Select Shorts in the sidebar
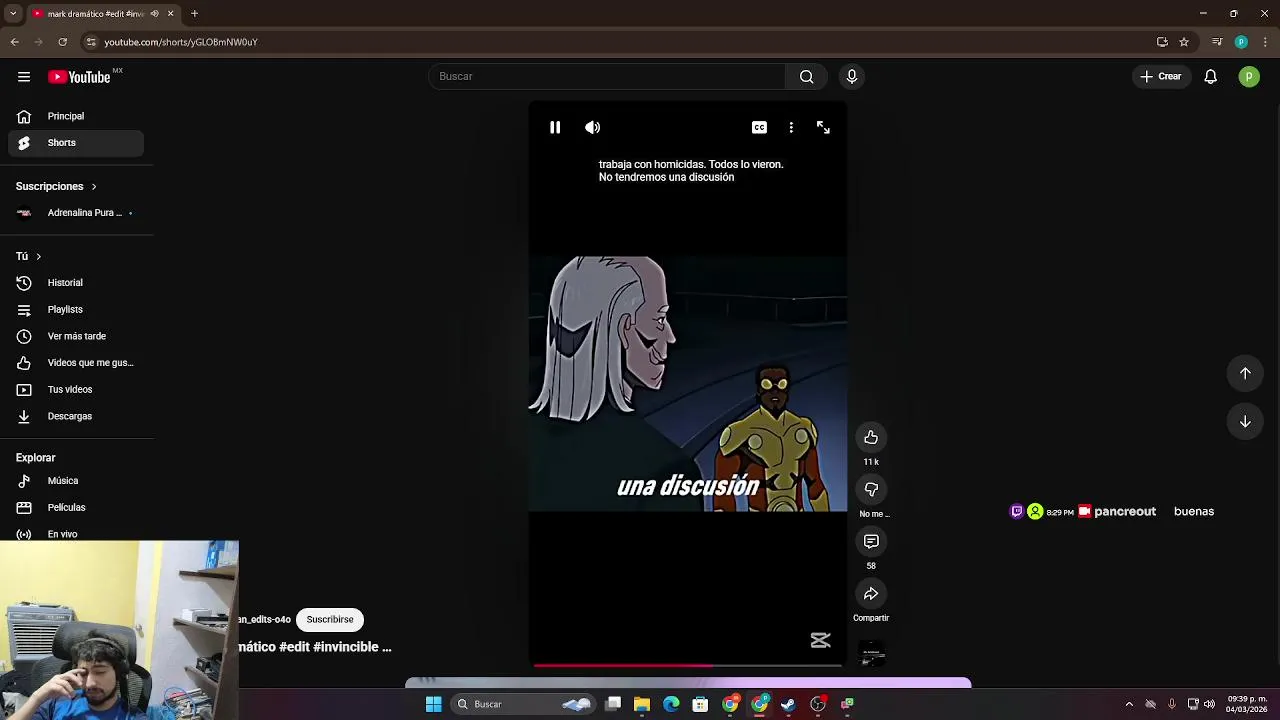 pyautogui.click(x=76, y=143)
